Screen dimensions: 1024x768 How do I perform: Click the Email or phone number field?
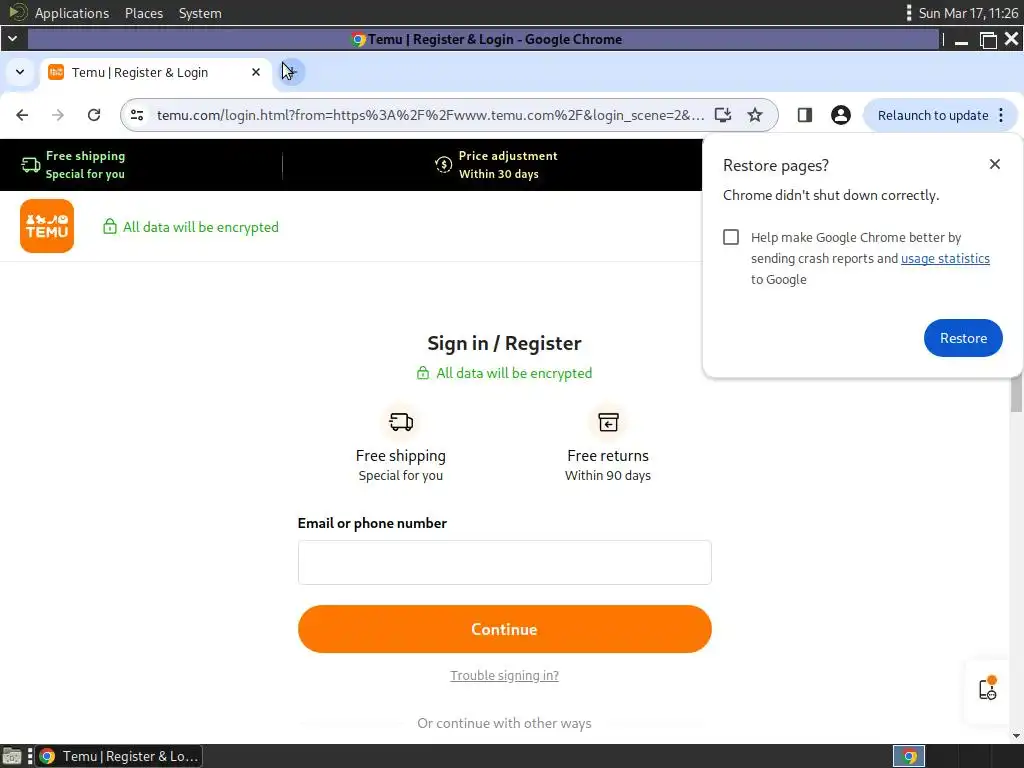tap(504, 562)
